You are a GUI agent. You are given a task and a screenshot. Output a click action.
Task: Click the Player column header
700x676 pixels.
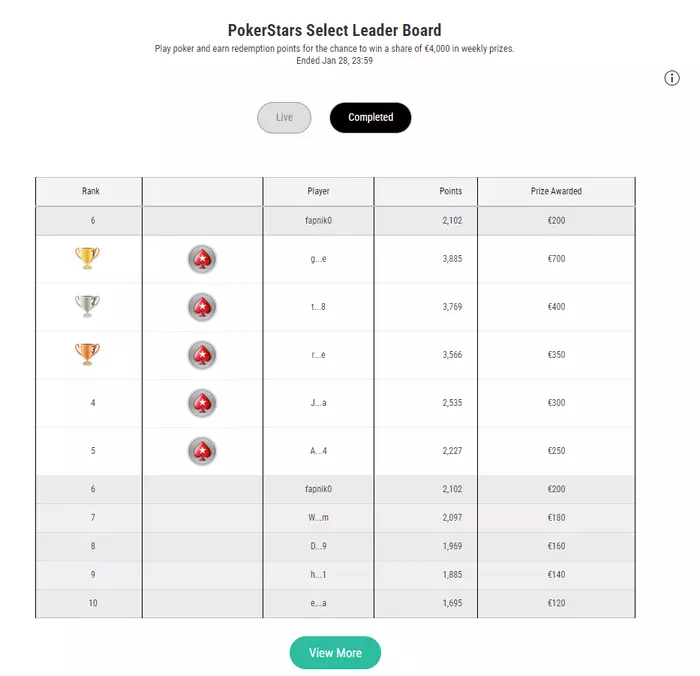click(x=318, y=191)
